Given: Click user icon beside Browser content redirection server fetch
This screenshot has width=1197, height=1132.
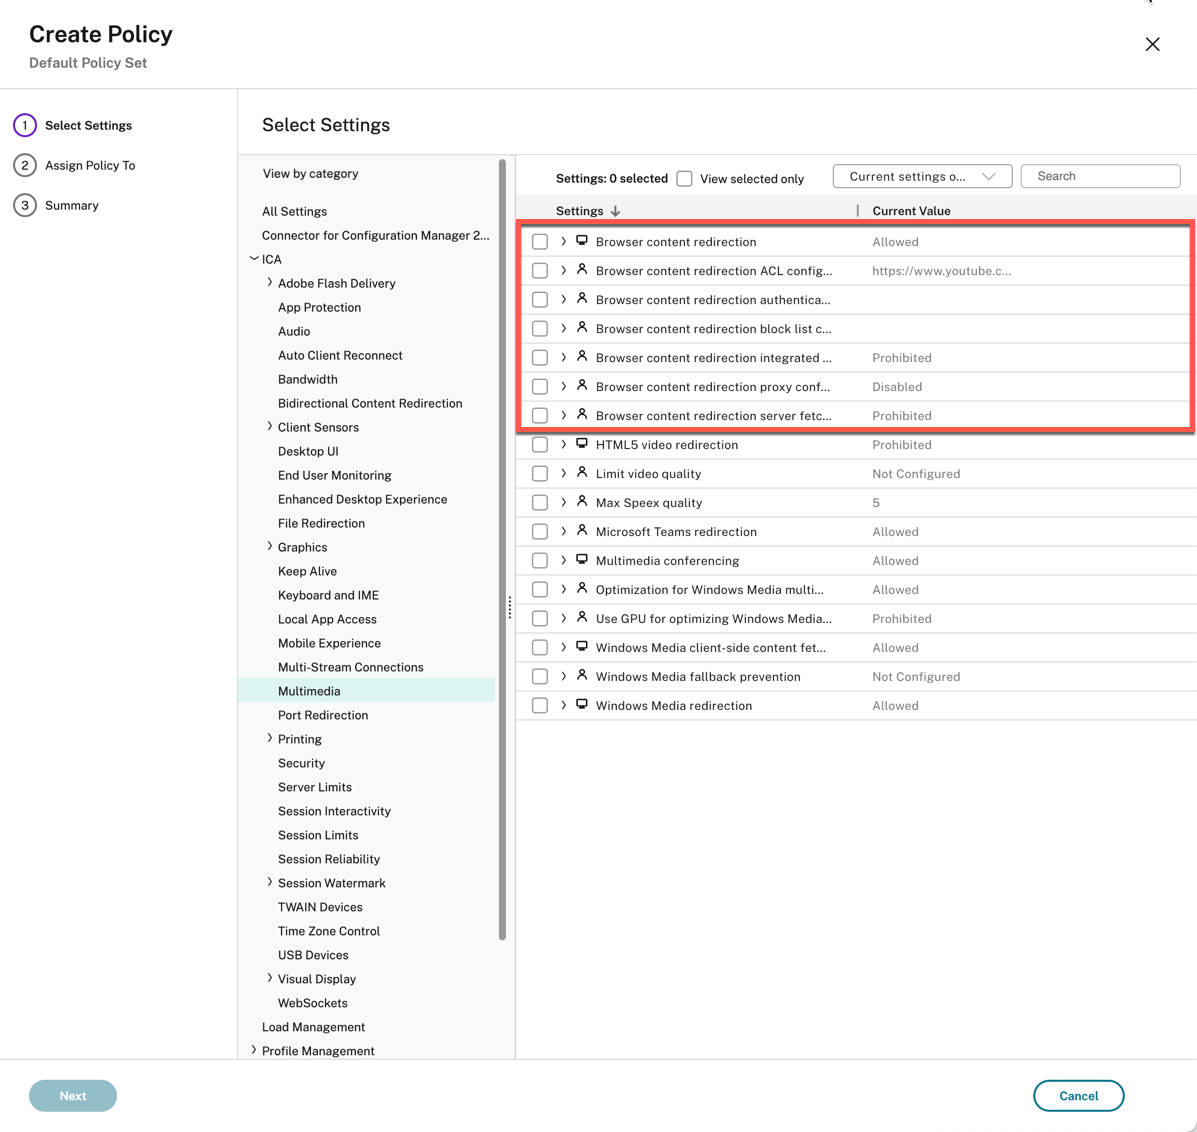Looking at the screenshot, I should (582, 415).
